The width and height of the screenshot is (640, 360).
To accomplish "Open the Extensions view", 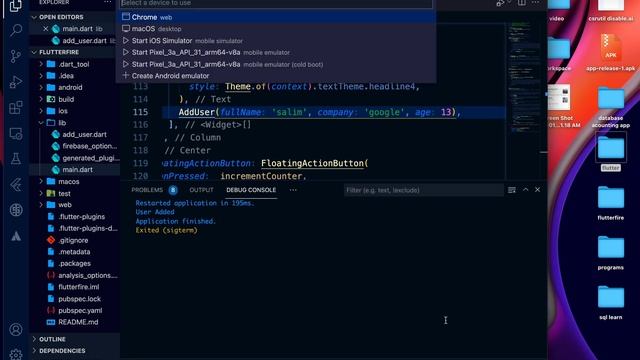I will pos(16,108).
